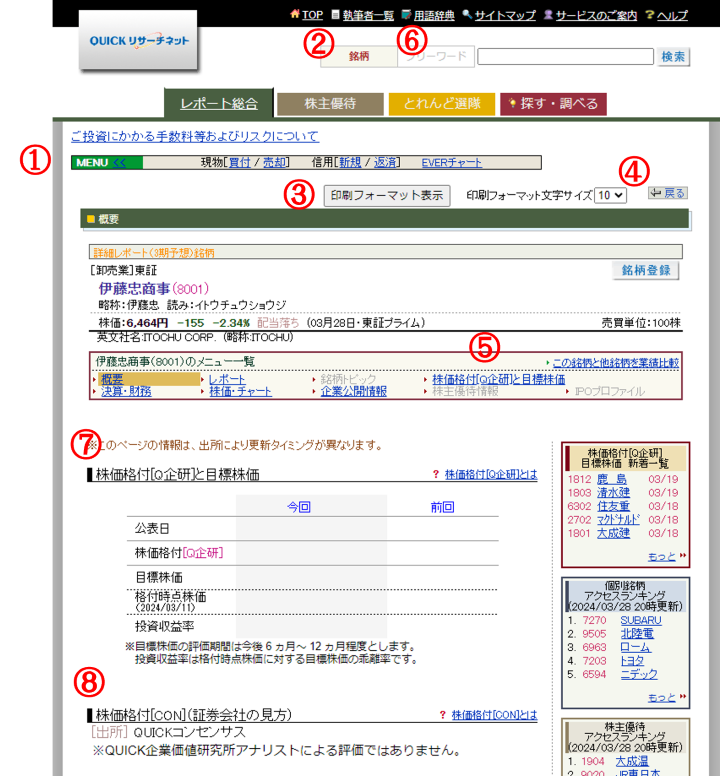Screen dimensions: 720x776
Task: Select 株価格付[Q企研]と目標株価 menu link
Action: tap(498, 379)
